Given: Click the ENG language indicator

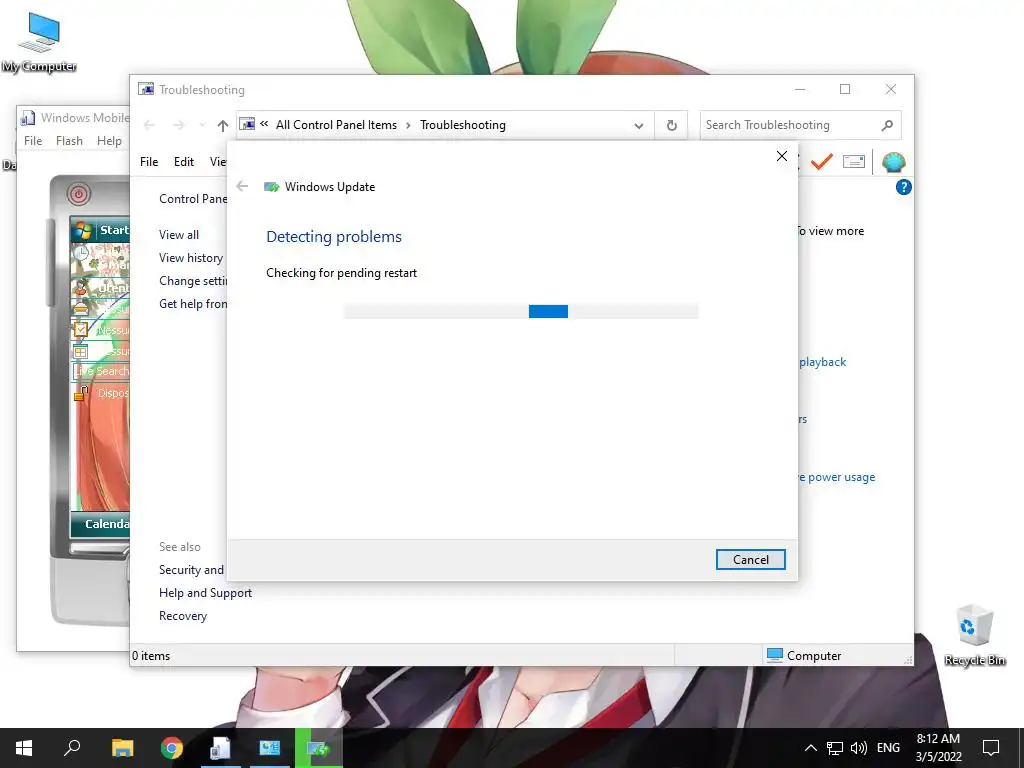Looking at the screenshot, I should 888,748.
